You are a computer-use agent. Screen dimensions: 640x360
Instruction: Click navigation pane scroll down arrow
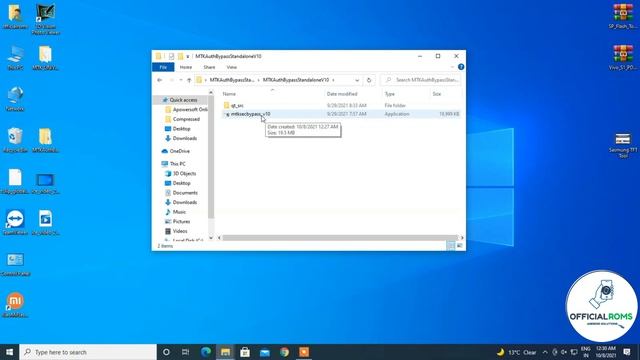(211, 238)
